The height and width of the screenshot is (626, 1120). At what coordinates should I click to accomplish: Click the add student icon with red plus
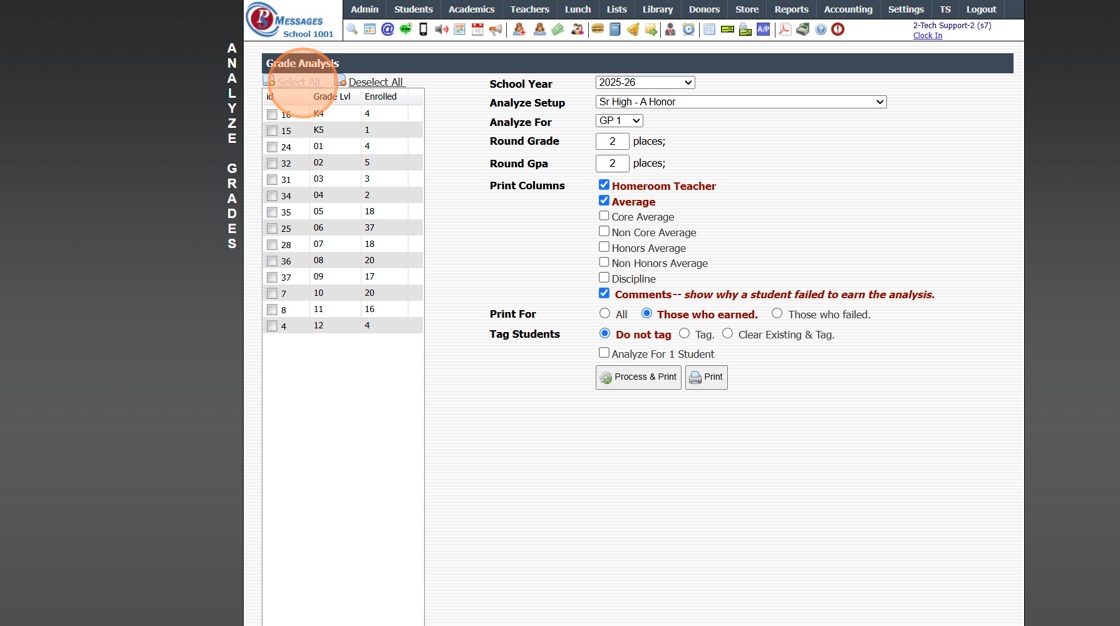(519, 29)
